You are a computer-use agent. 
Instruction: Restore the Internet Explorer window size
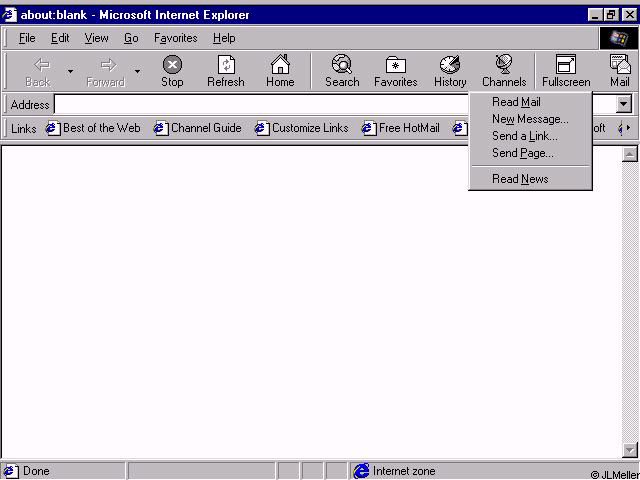pos(611,16)
